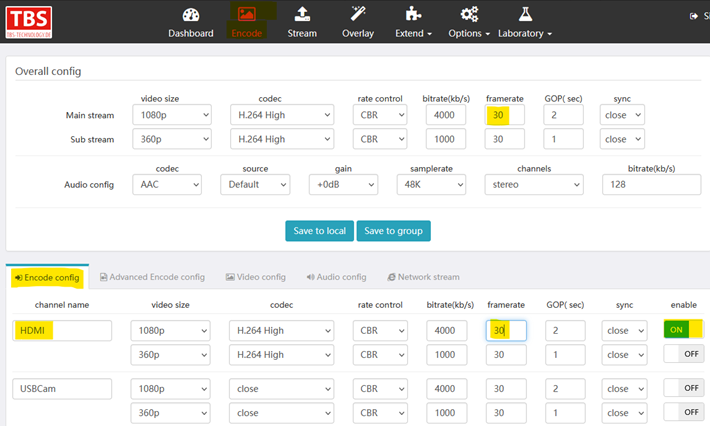Enable the USBCam 1080p stream toggle
710x426 pixels.
(683, 387)
